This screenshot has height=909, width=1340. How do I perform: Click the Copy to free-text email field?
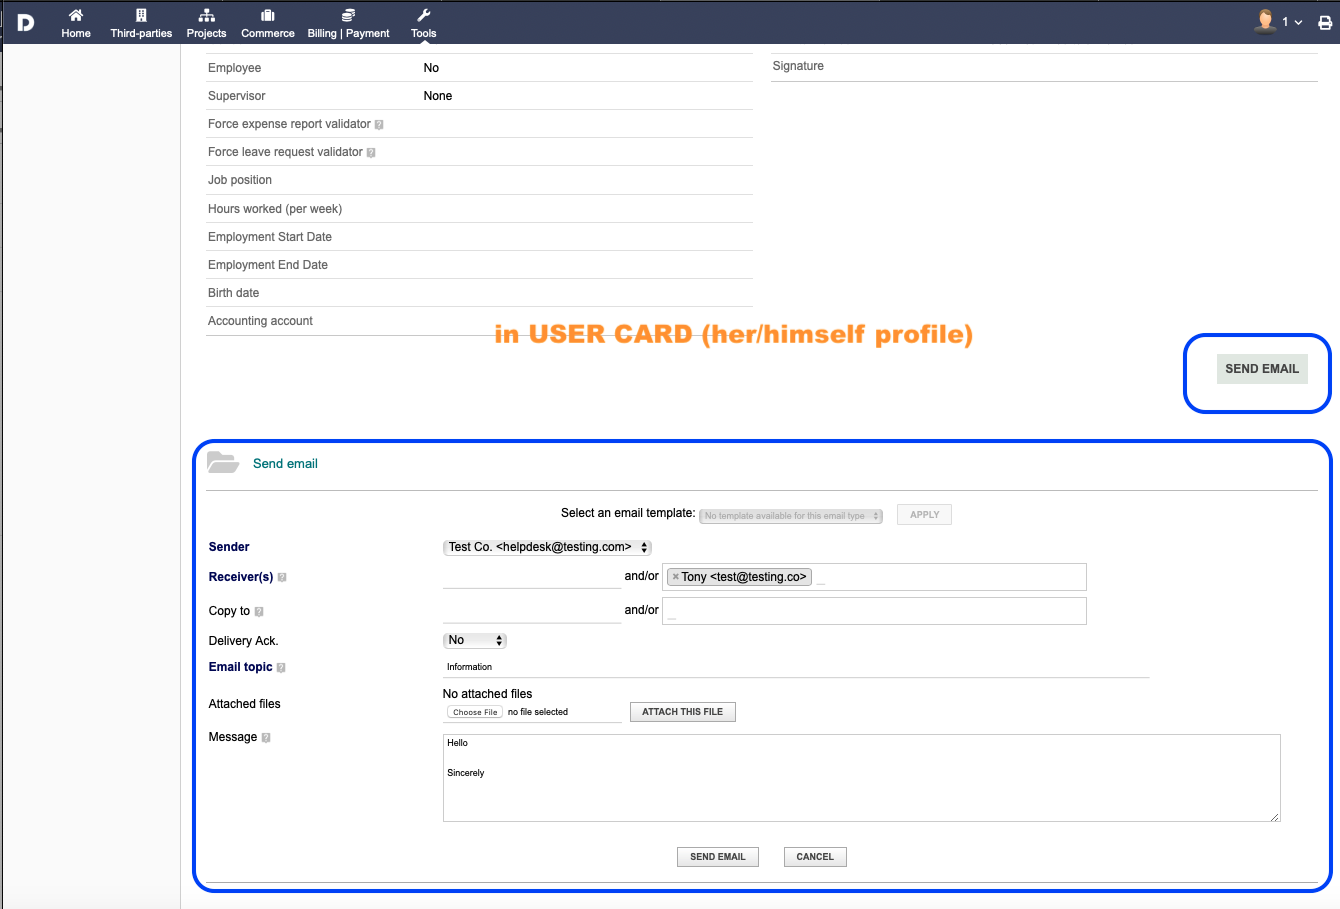532,611
